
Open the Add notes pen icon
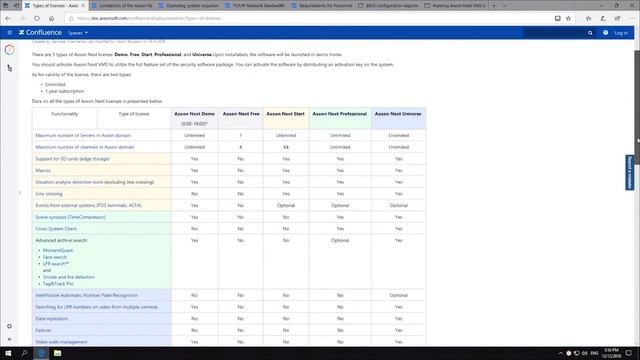coord(603,18)
